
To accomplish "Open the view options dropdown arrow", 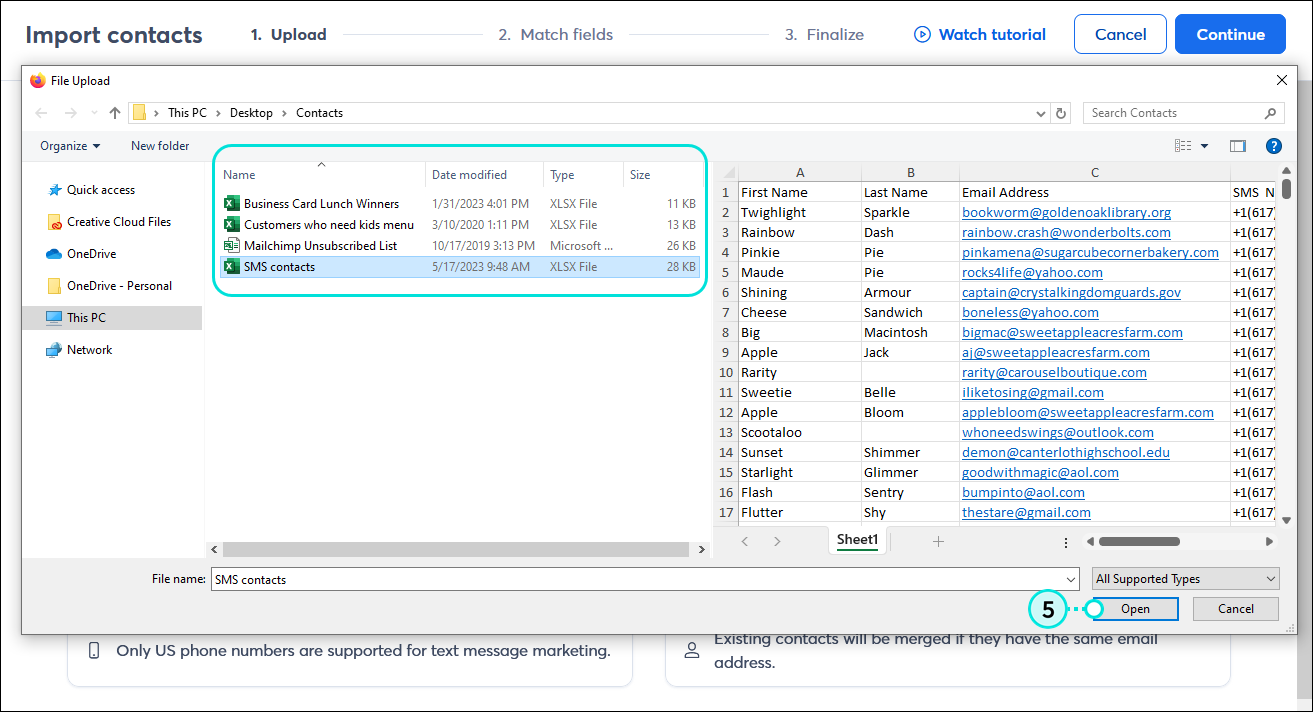I will pyautogui.click(x=1204, y=146).
